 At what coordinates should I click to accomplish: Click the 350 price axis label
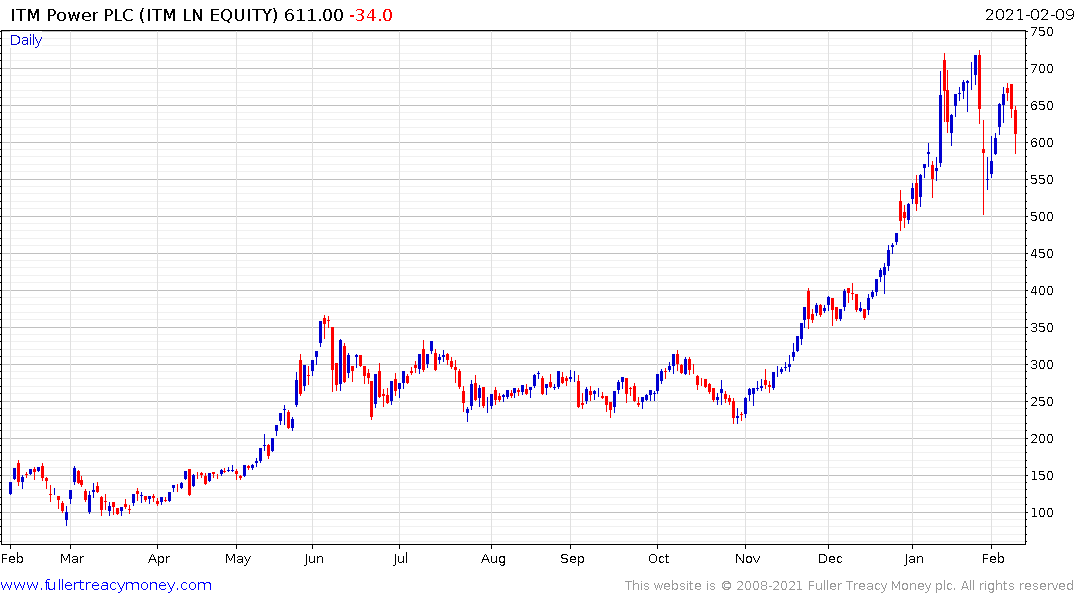click(x=1041, y=328)
